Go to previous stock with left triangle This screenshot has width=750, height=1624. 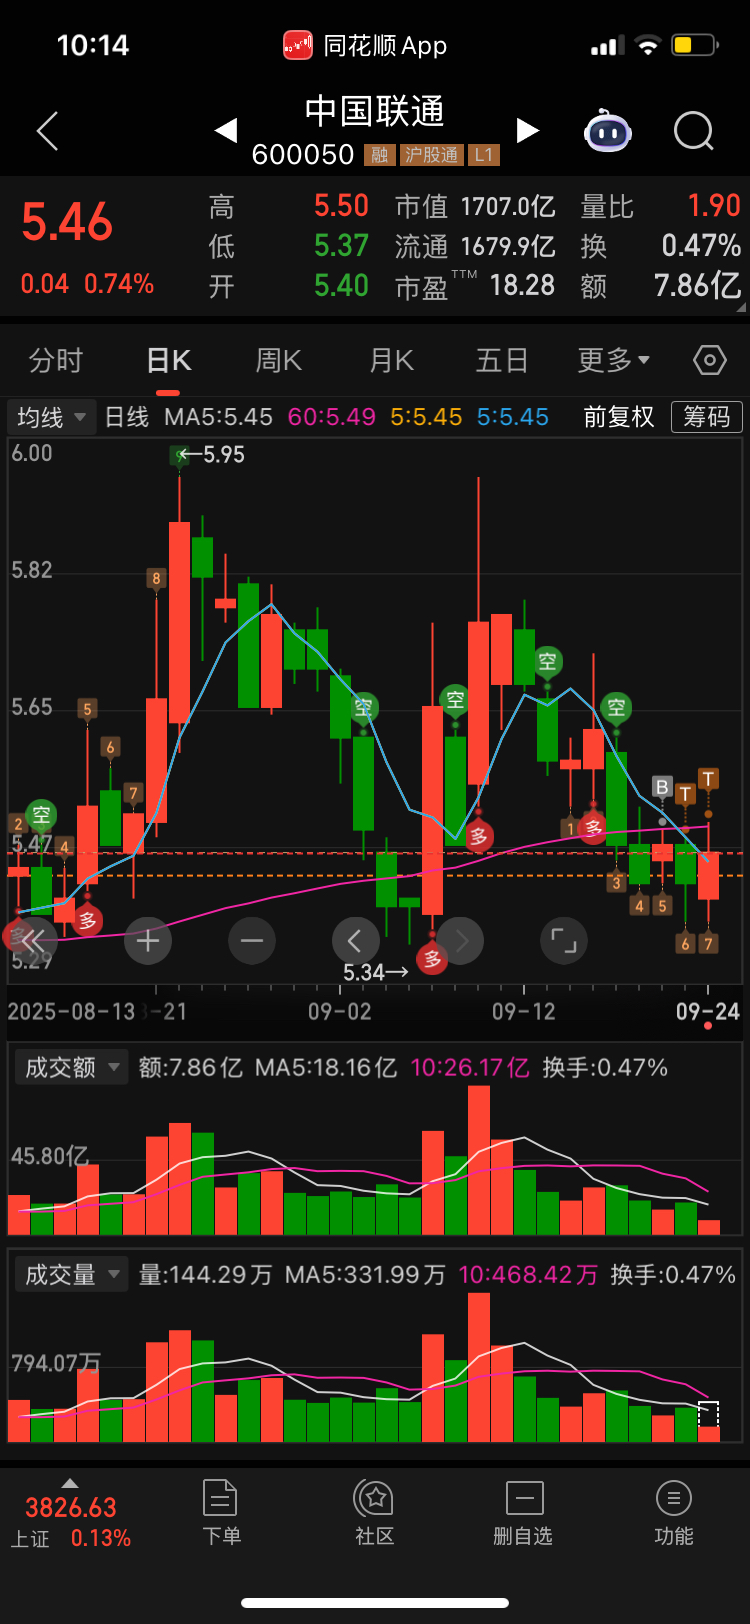(226, 130)
